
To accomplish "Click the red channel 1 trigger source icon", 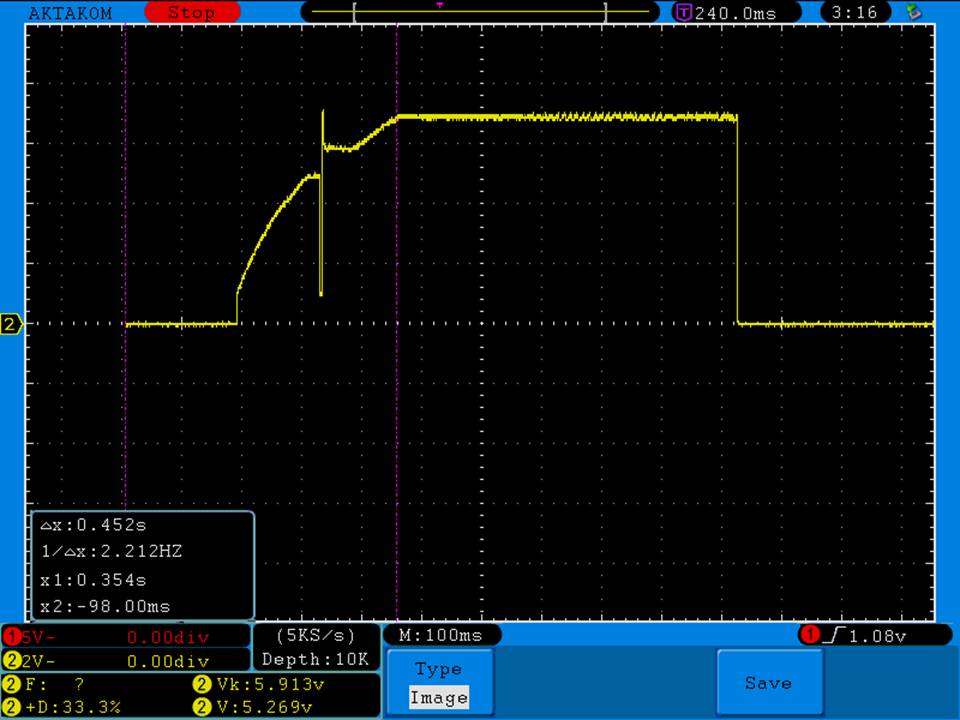I will point(808,635).
